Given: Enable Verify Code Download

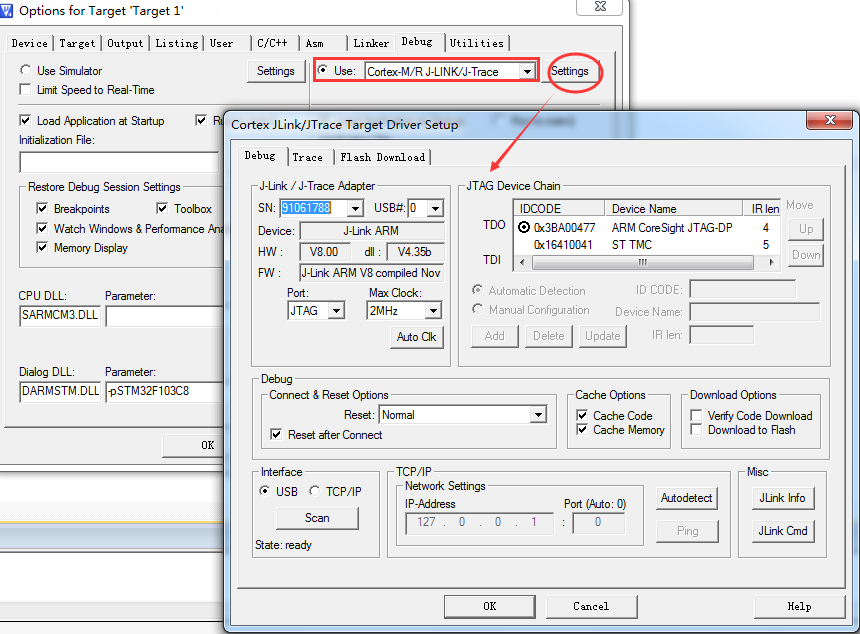Looking at the screenshot, I should pos(696,415).
